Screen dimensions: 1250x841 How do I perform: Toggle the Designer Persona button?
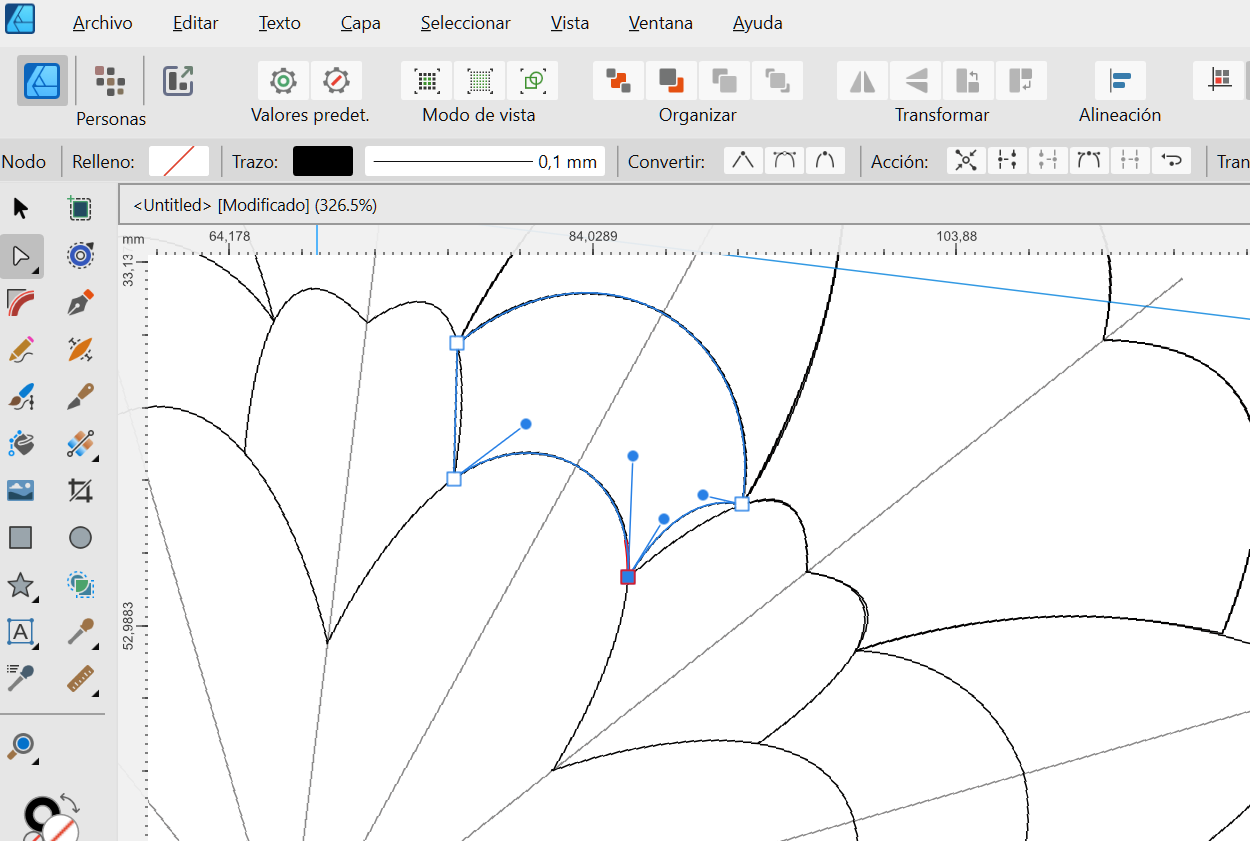coord(42,81)
